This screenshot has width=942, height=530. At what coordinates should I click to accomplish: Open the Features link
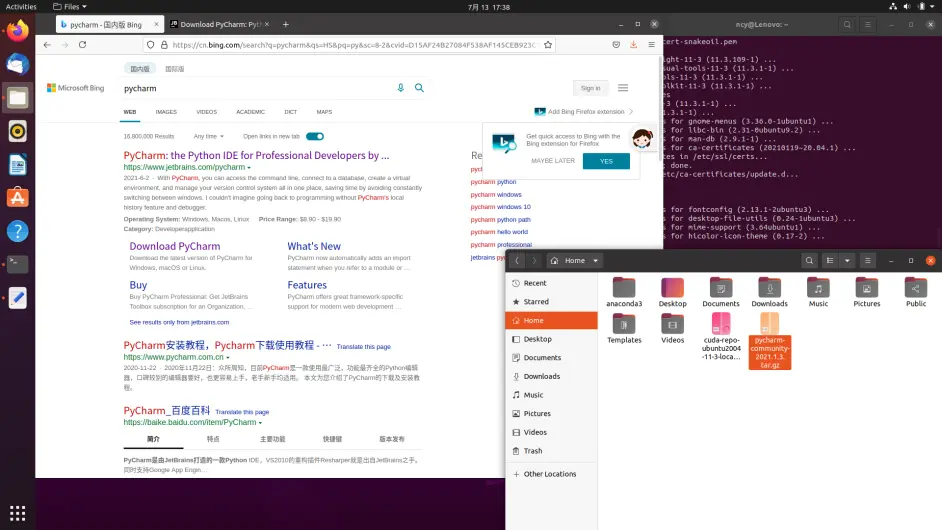tap(307, 285)
